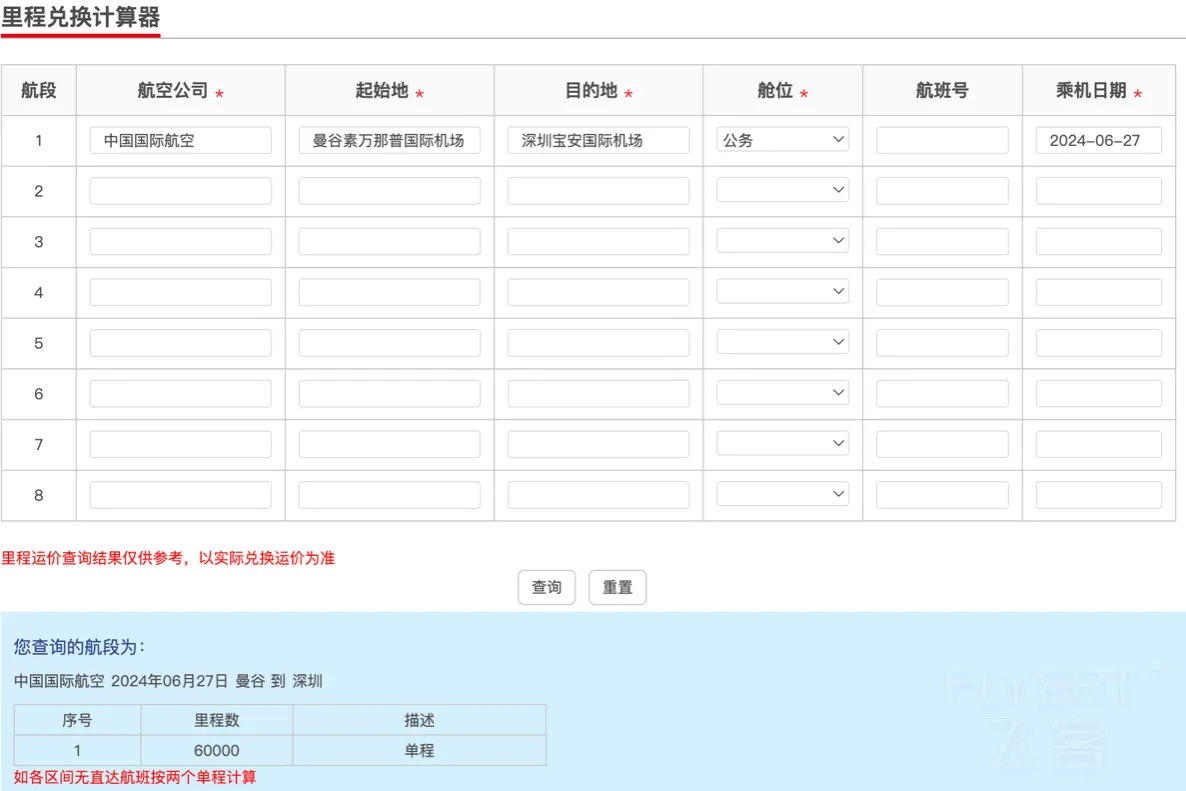Focus the origin field in row 6
Screen dimensions: 1186x791
coord(390,393)
